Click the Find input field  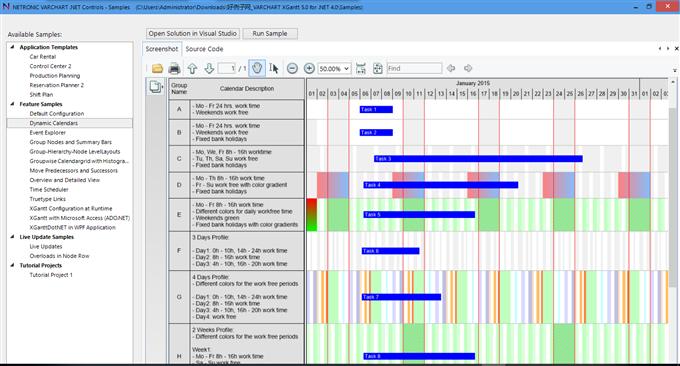(414, 69)
